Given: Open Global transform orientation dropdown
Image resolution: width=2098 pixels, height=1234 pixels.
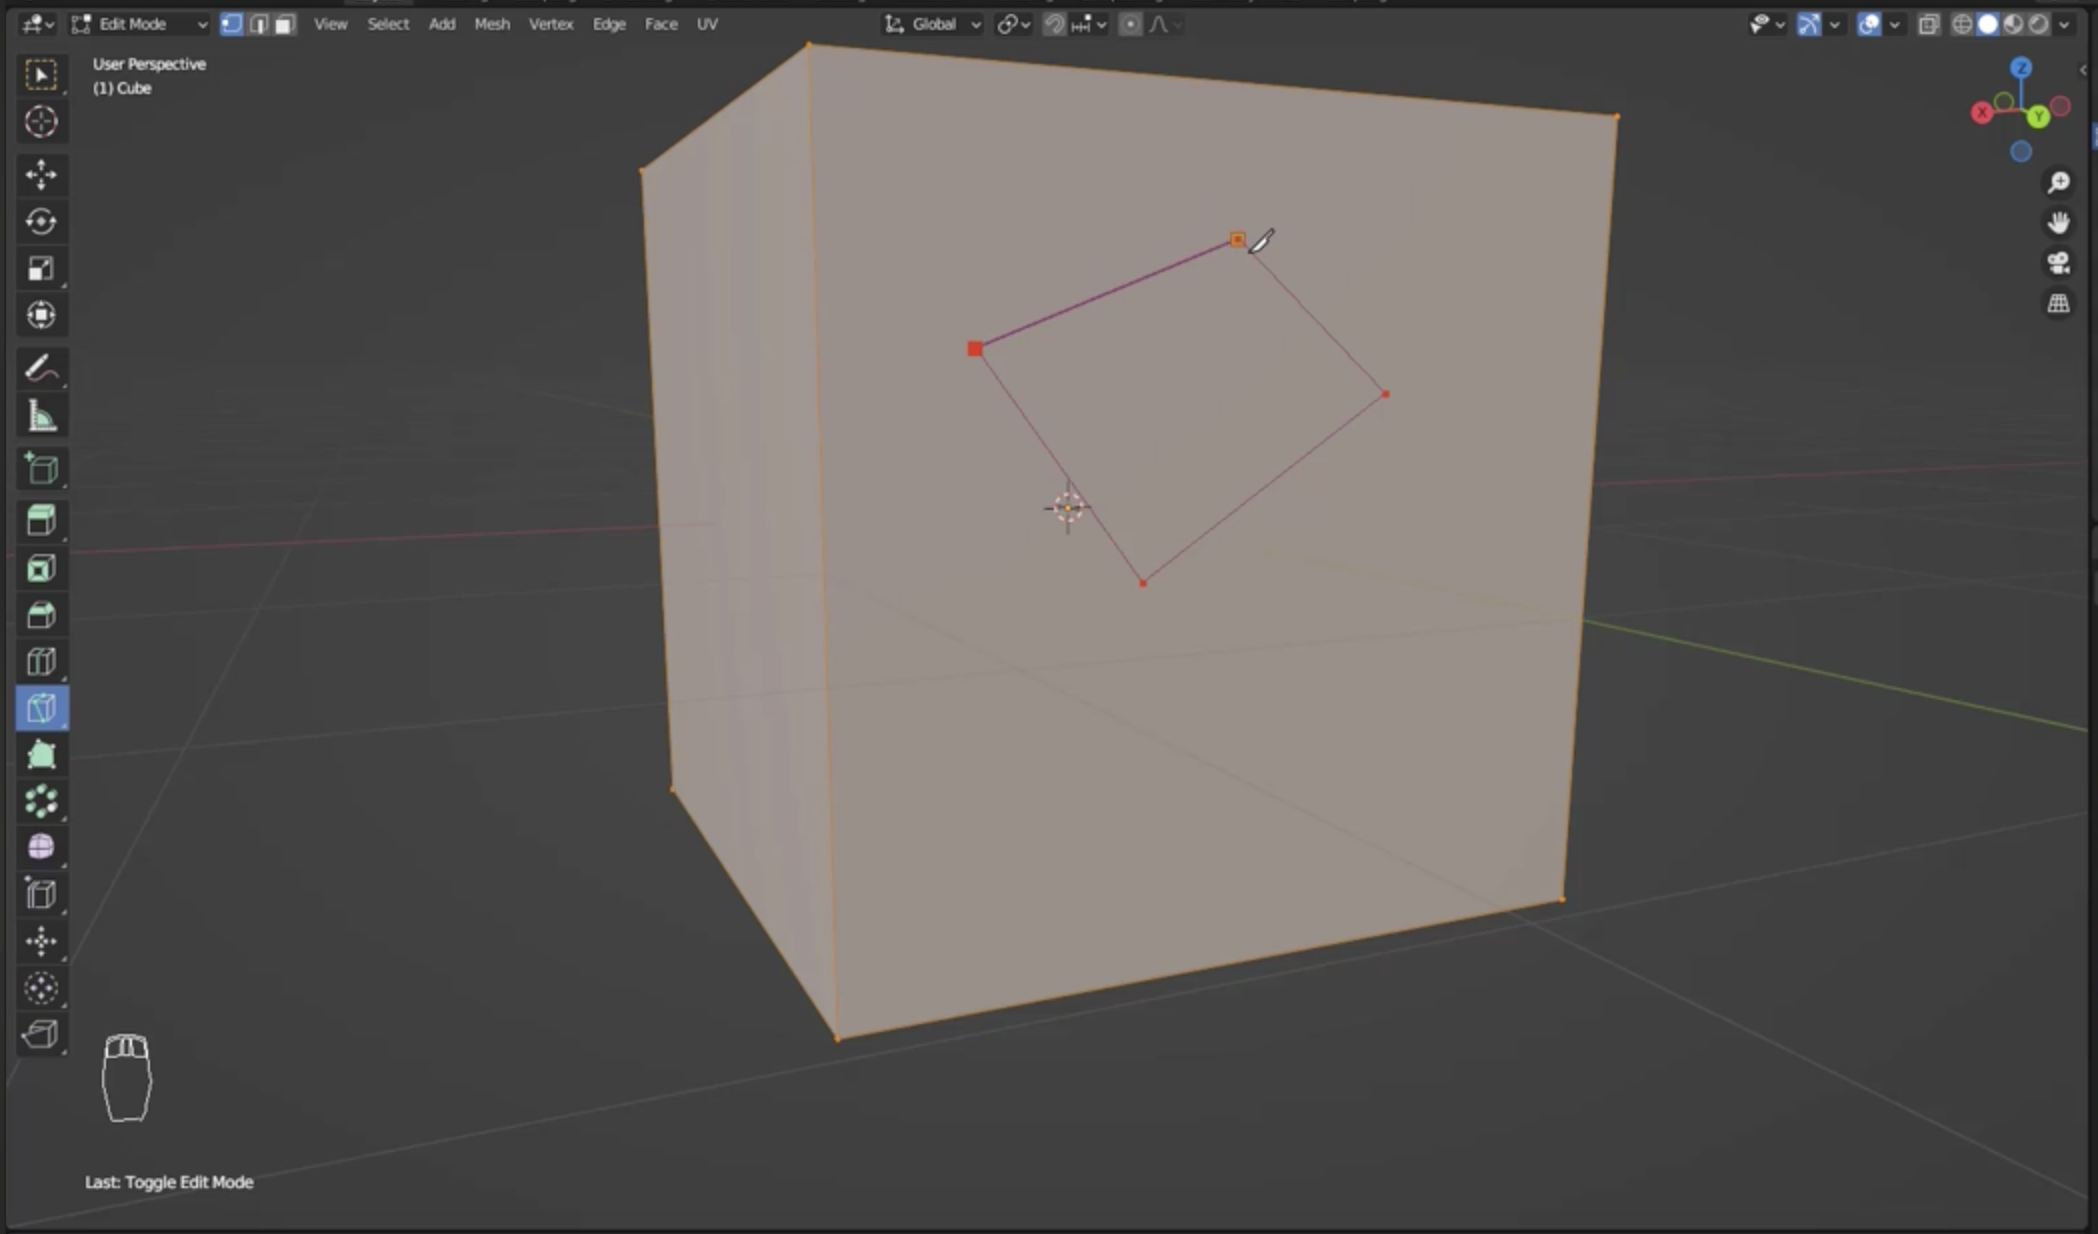Looking at the screenshot, I should (934, 24).
